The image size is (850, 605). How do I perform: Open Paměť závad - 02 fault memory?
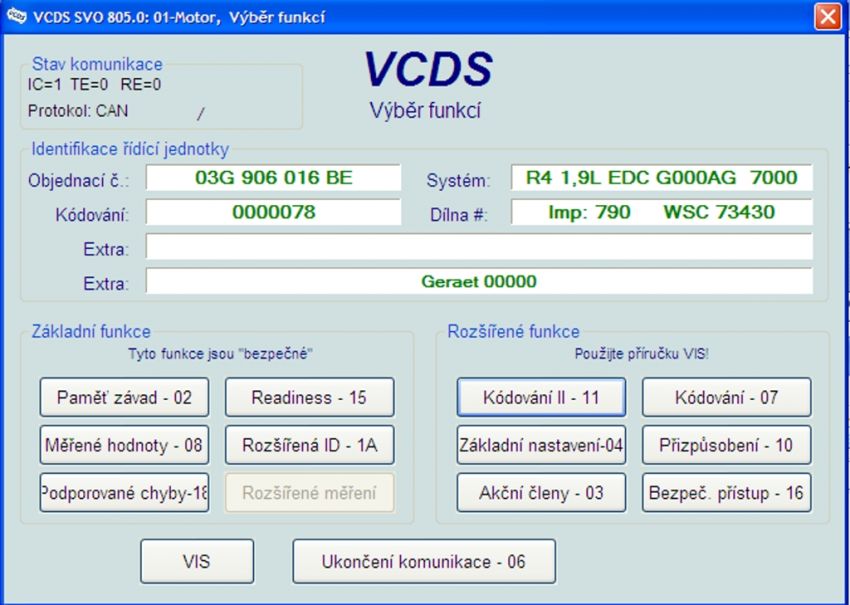[124, 397]
